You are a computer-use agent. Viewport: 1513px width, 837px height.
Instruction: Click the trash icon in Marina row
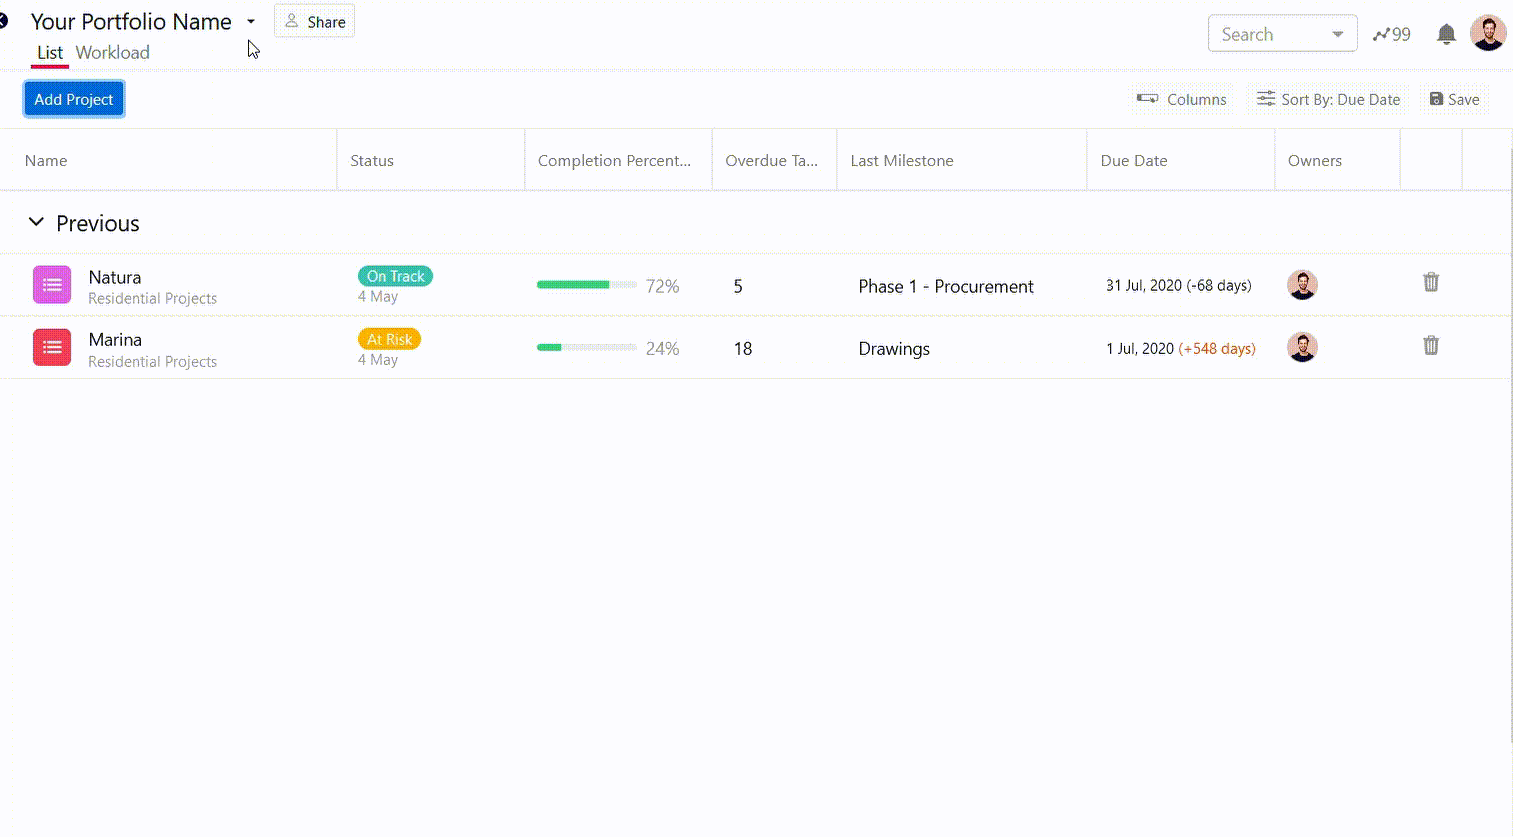[x=1431, y=346]
